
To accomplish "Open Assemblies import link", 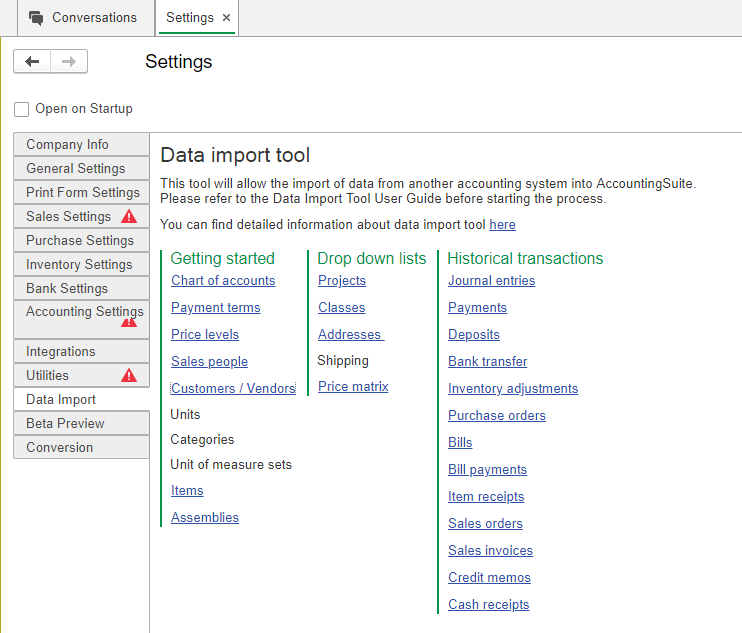I will (205, 518).
